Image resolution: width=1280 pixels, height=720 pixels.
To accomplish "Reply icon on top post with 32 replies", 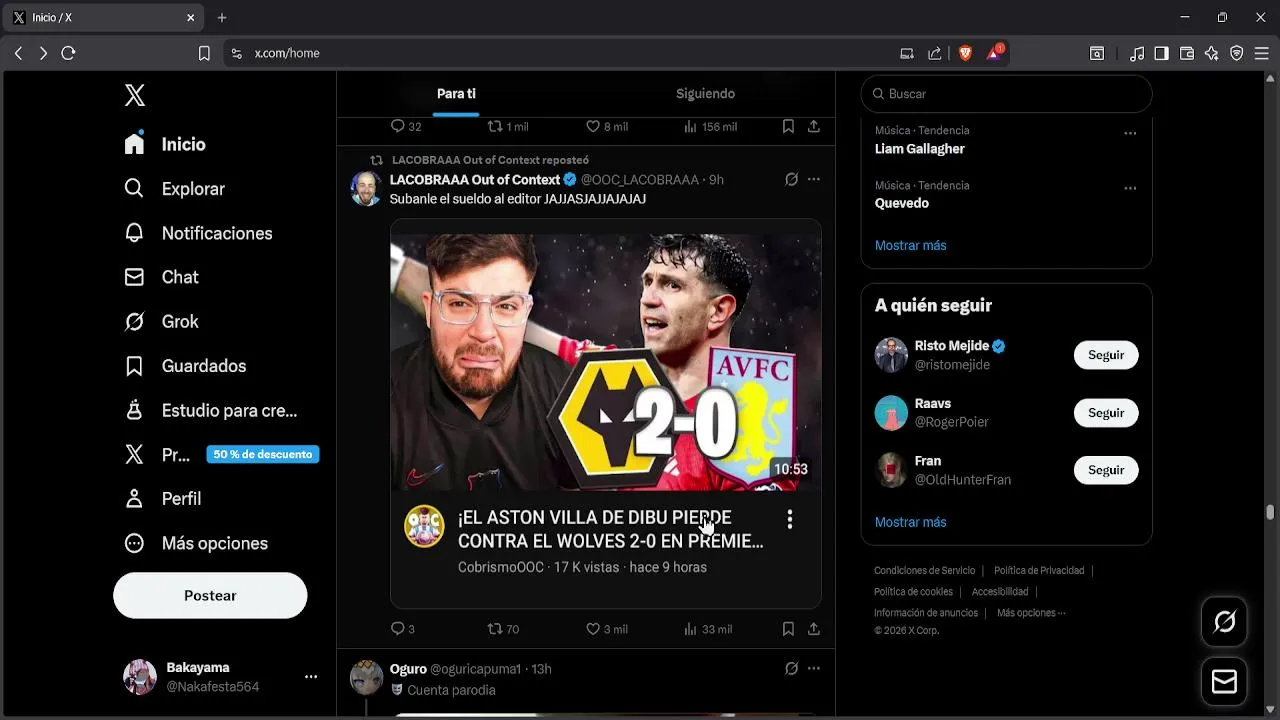I will click(405, 127).
